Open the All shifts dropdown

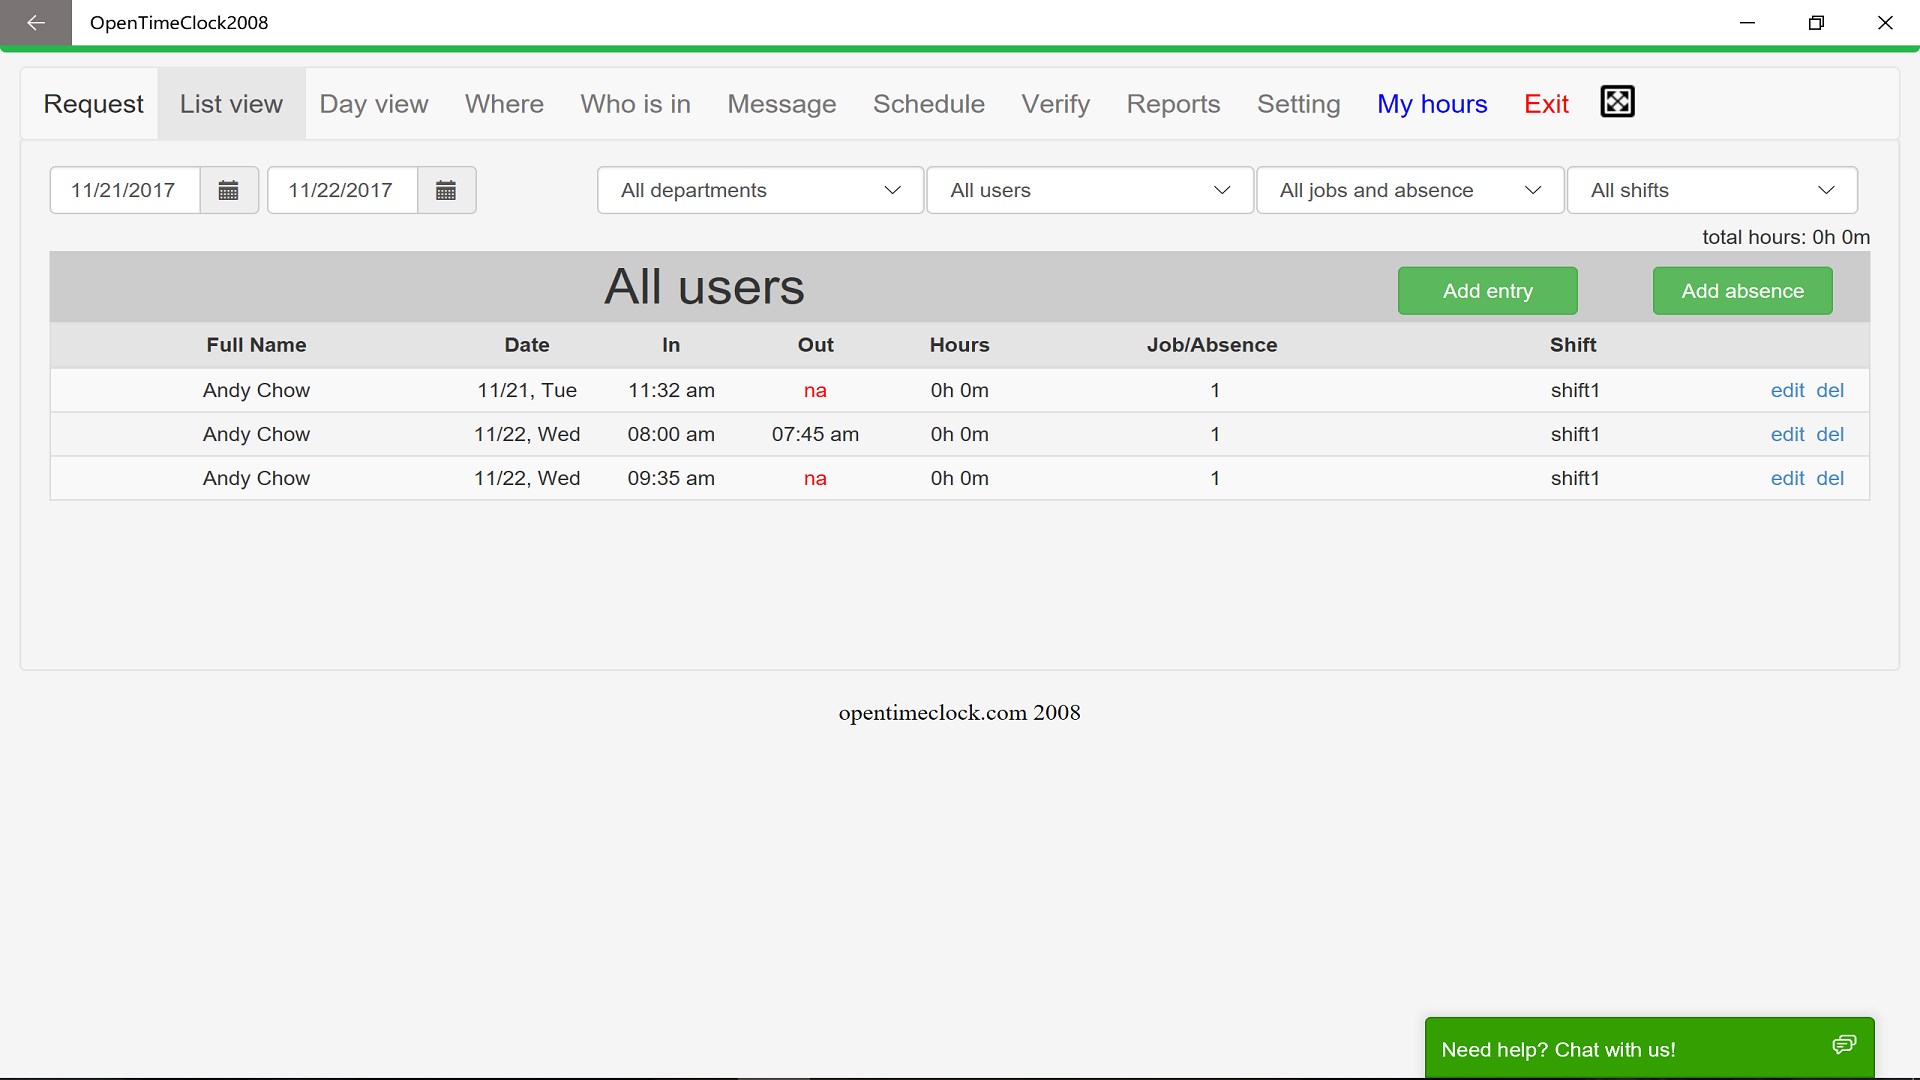(1711, 190)
